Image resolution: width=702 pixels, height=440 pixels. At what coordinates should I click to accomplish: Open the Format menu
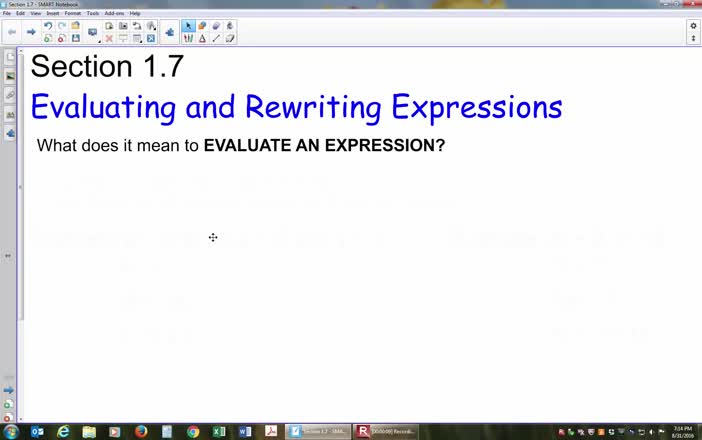pos(72,13)
